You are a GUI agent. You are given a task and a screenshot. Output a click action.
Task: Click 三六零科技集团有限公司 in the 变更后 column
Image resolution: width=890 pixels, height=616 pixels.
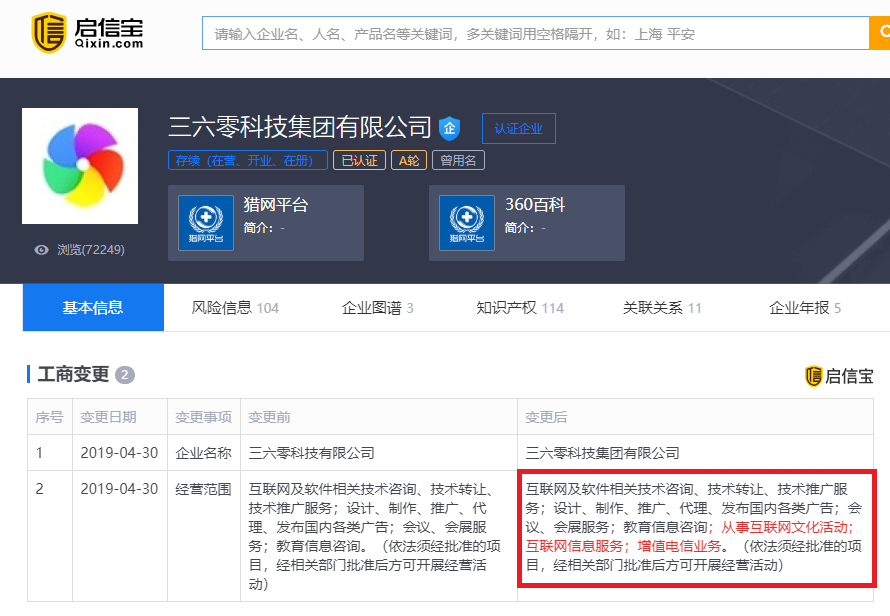click(x=602, y=452)
